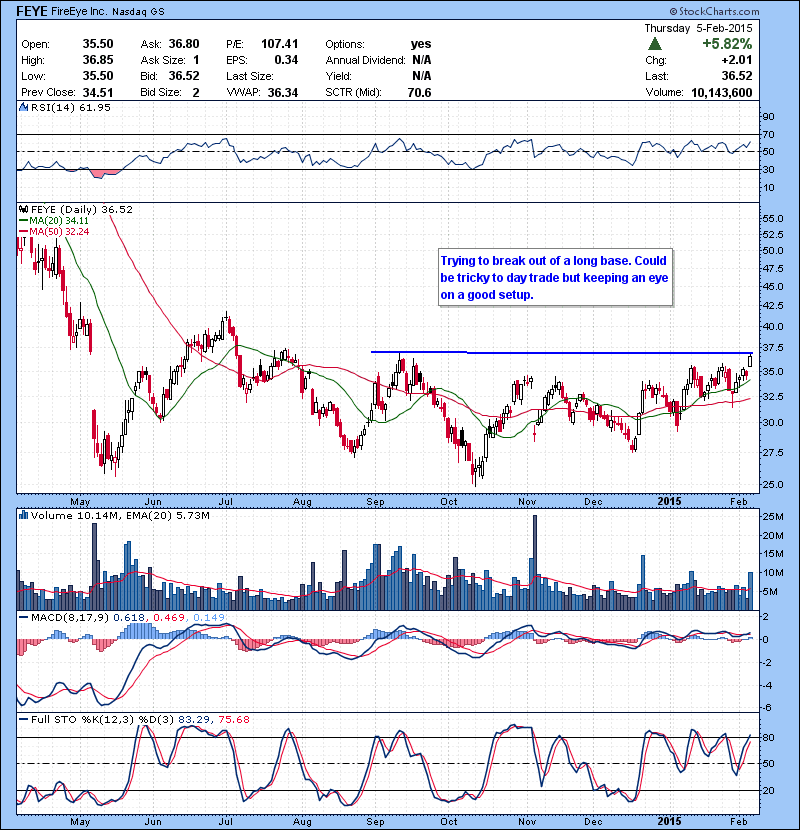Click the red MACD signal value '0.469'
Image resolution: width=800 pixels, height=830 pixels.
pyautogui.click(x=169, y=617)
